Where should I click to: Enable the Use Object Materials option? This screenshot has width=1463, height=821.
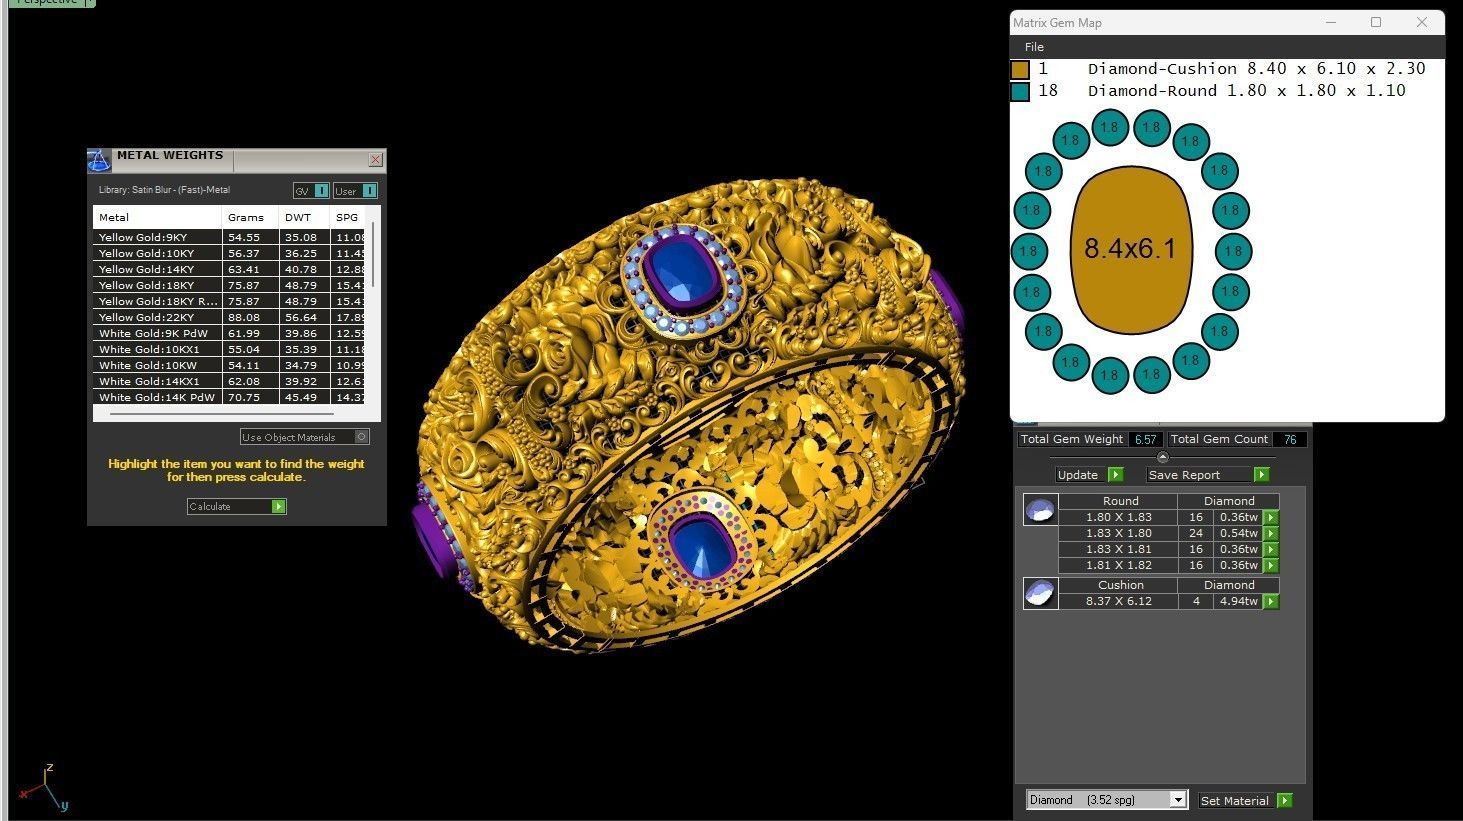pyautogui.click(x=305, y=437)
